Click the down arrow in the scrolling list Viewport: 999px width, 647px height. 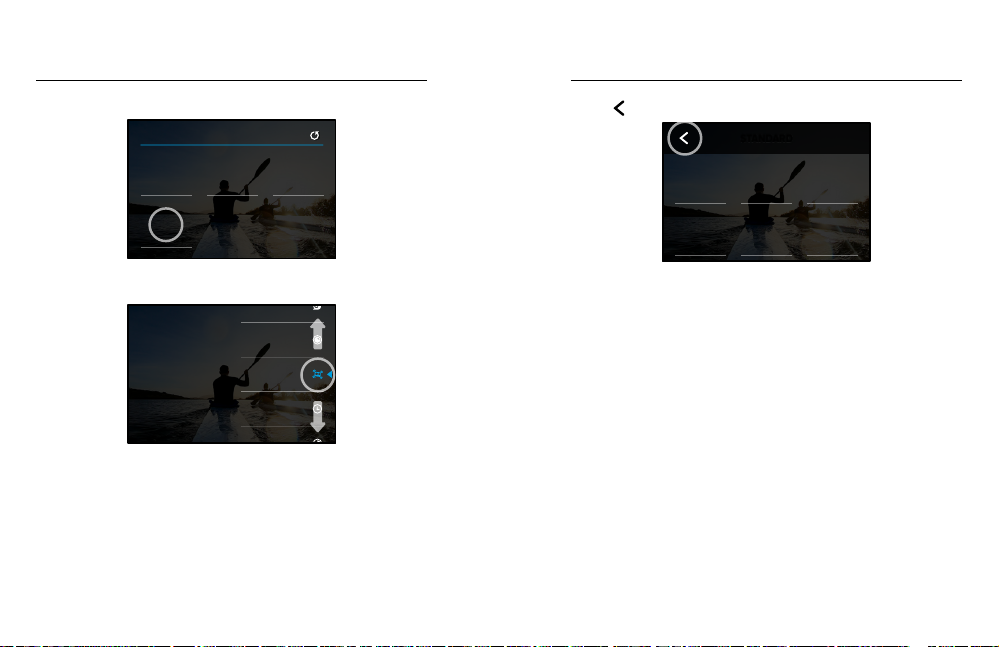317,417
